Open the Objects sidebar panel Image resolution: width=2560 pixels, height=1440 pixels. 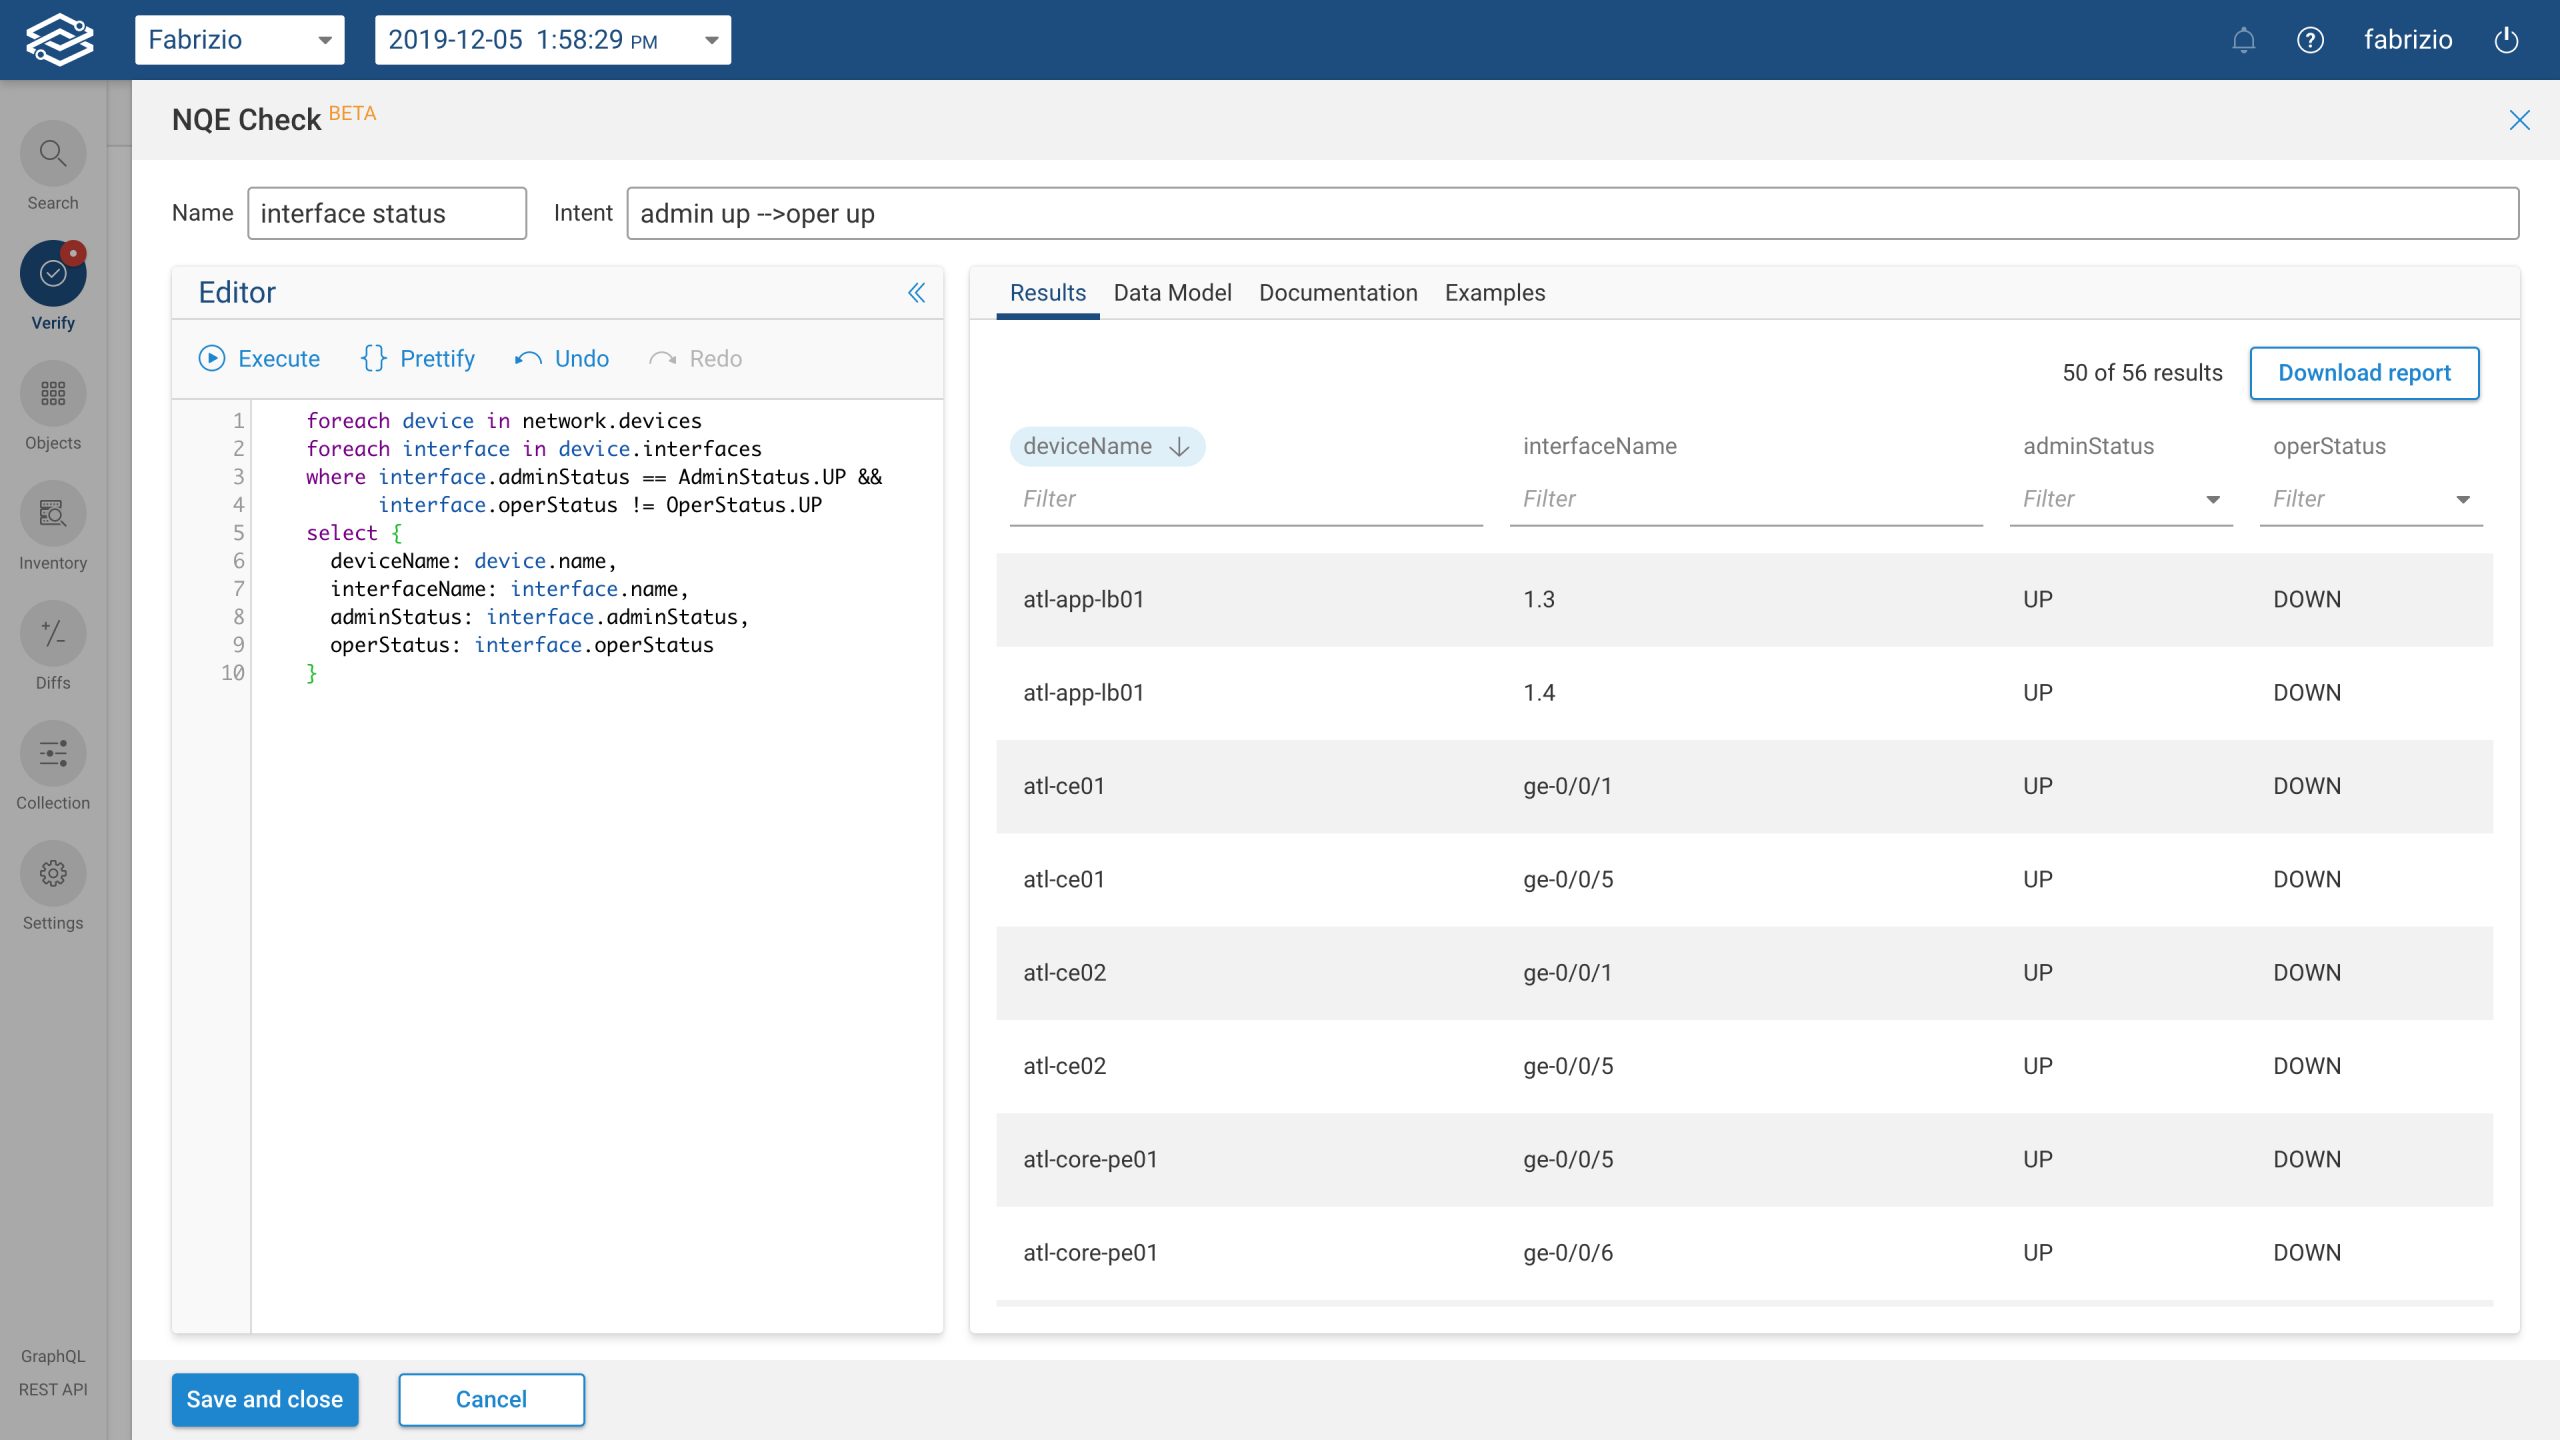pyautogui.click(x=52, y=393)
